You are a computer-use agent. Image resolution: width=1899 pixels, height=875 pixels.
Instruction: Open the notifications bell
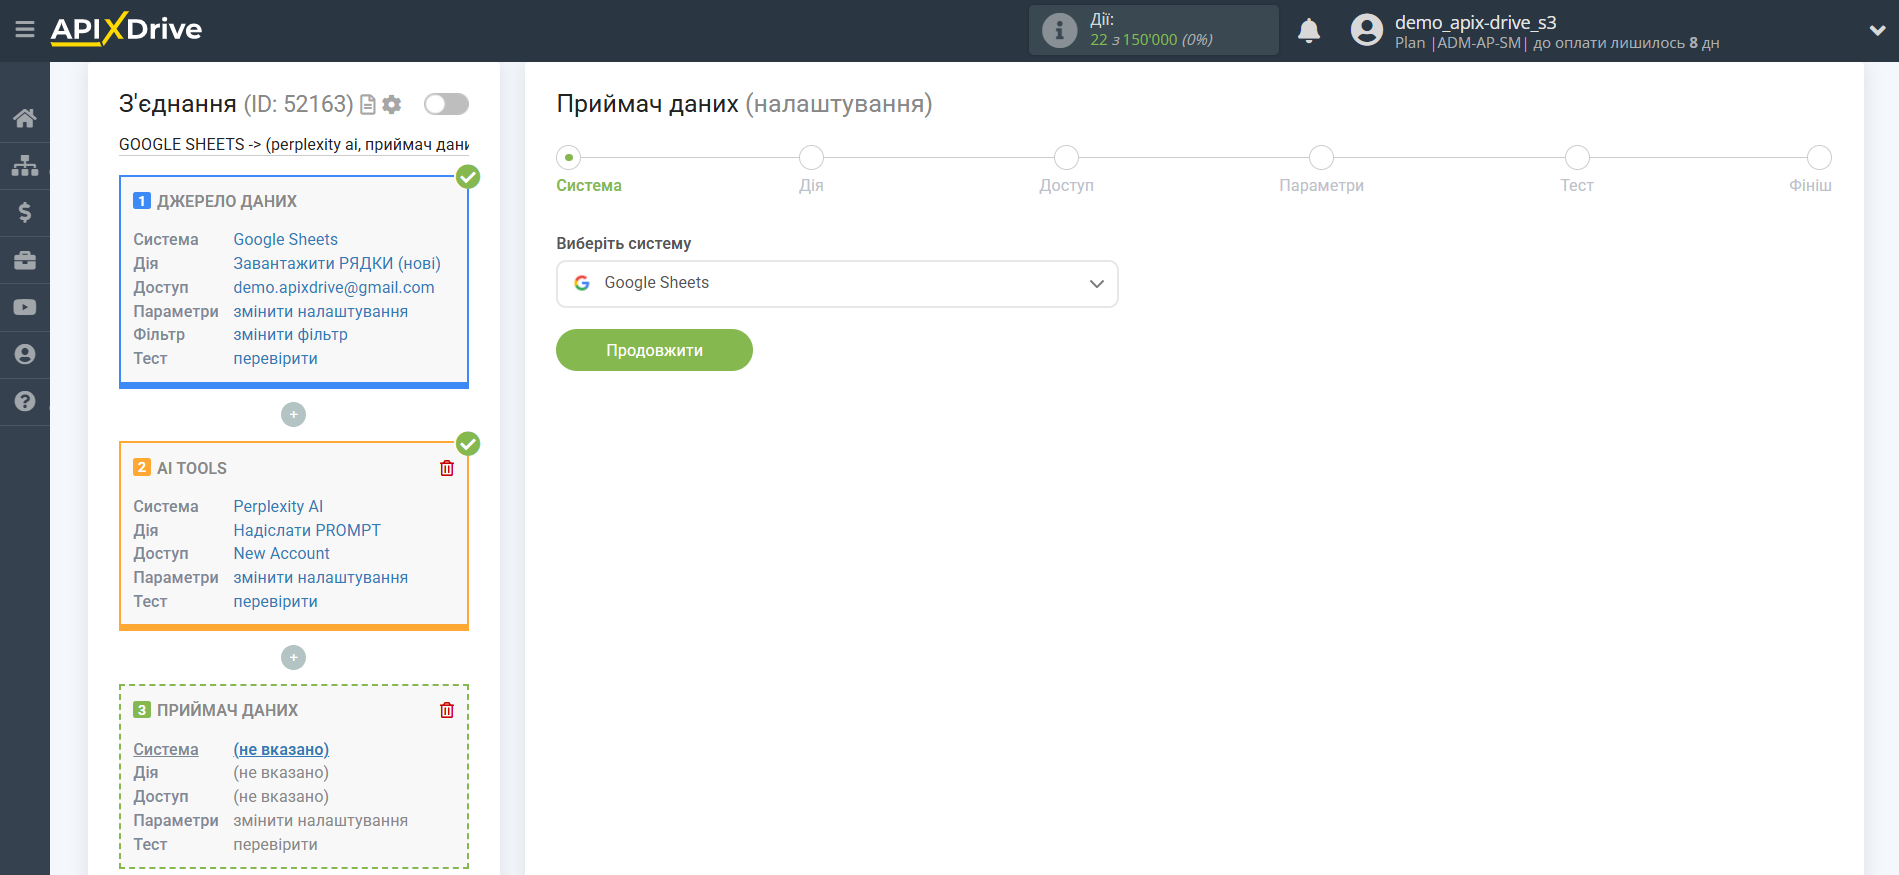point(1309,31)
